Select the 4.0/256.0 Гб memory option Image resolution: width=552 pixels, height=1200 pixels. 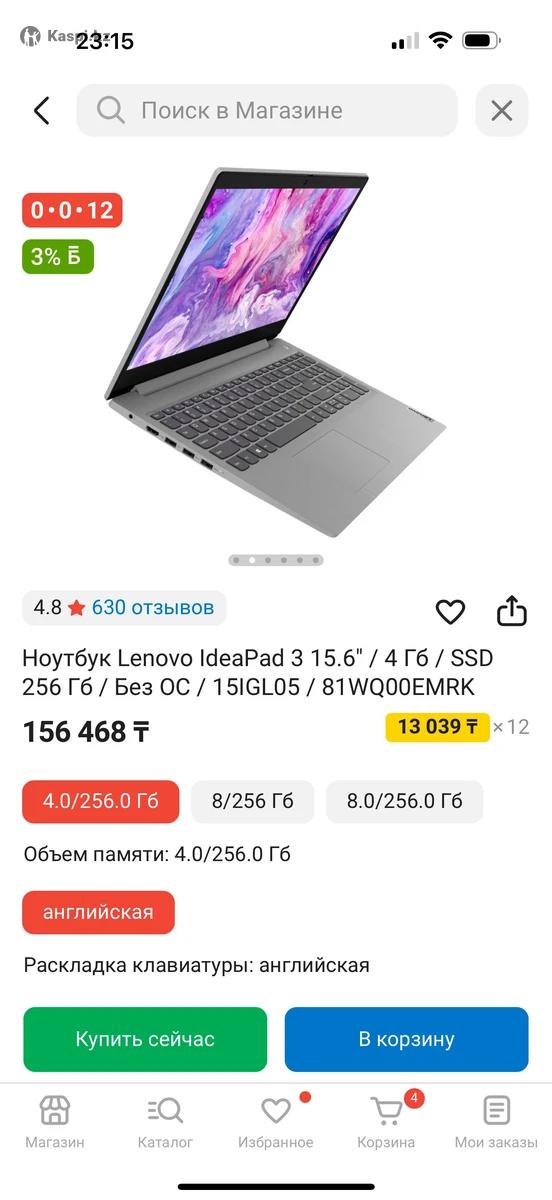101,801
